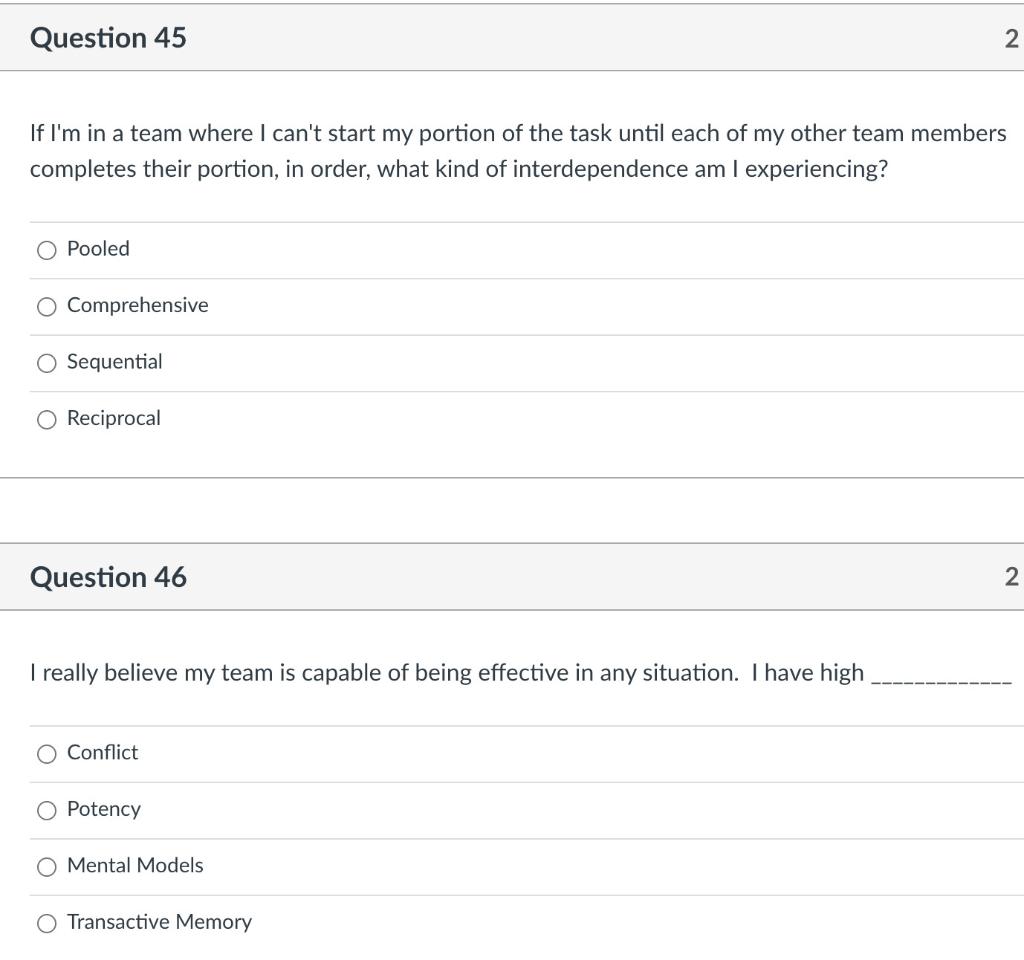Click the 'I really believe my team' prompt
This screenshot has width=1024, height=960.
(x=446, y=673)
